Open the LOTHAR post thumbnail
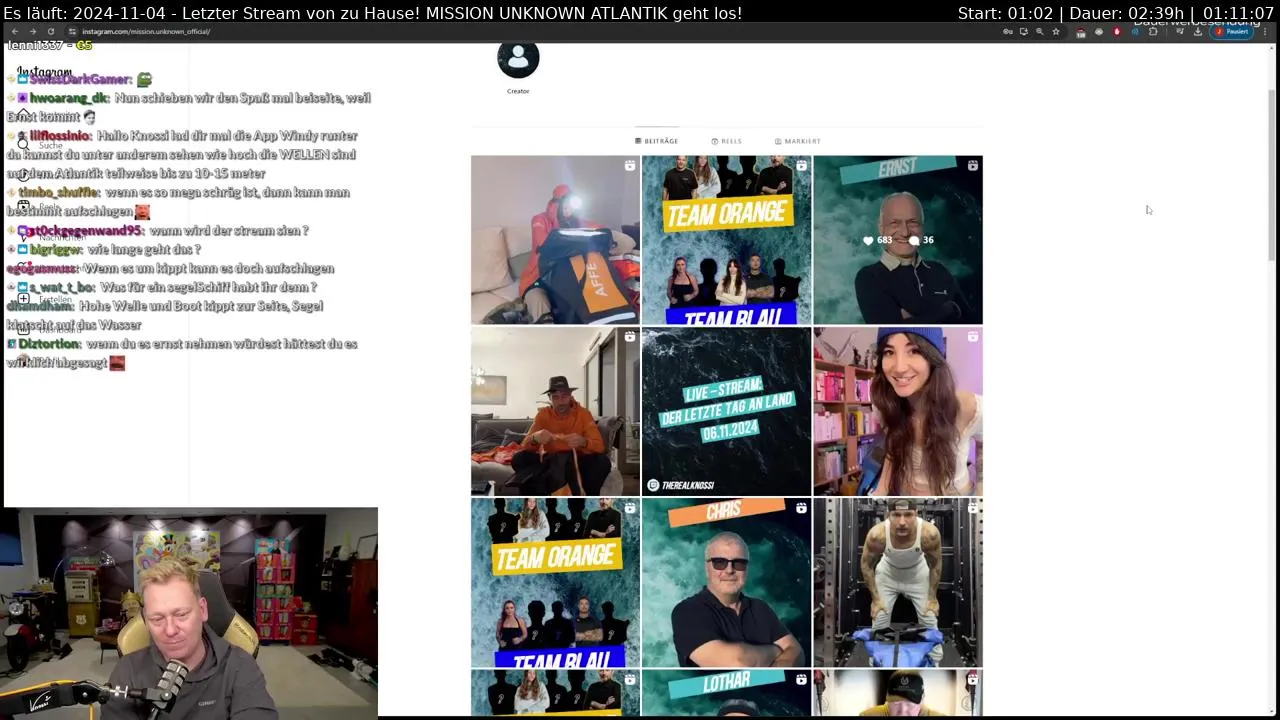The width and height of the screenshot is (1280, 720). 726,692
